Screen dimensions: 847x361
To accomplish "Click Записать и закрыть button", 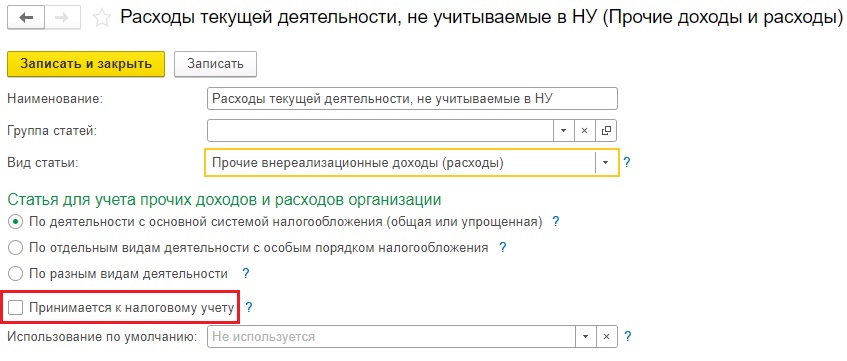I will pyautogui.click(x=86, y=63).
